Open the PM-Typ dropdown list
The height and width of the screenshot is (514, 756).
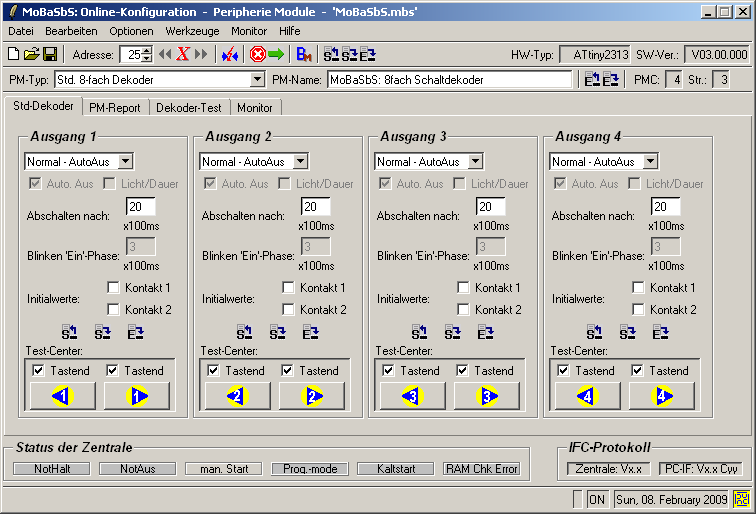(257, 80)
